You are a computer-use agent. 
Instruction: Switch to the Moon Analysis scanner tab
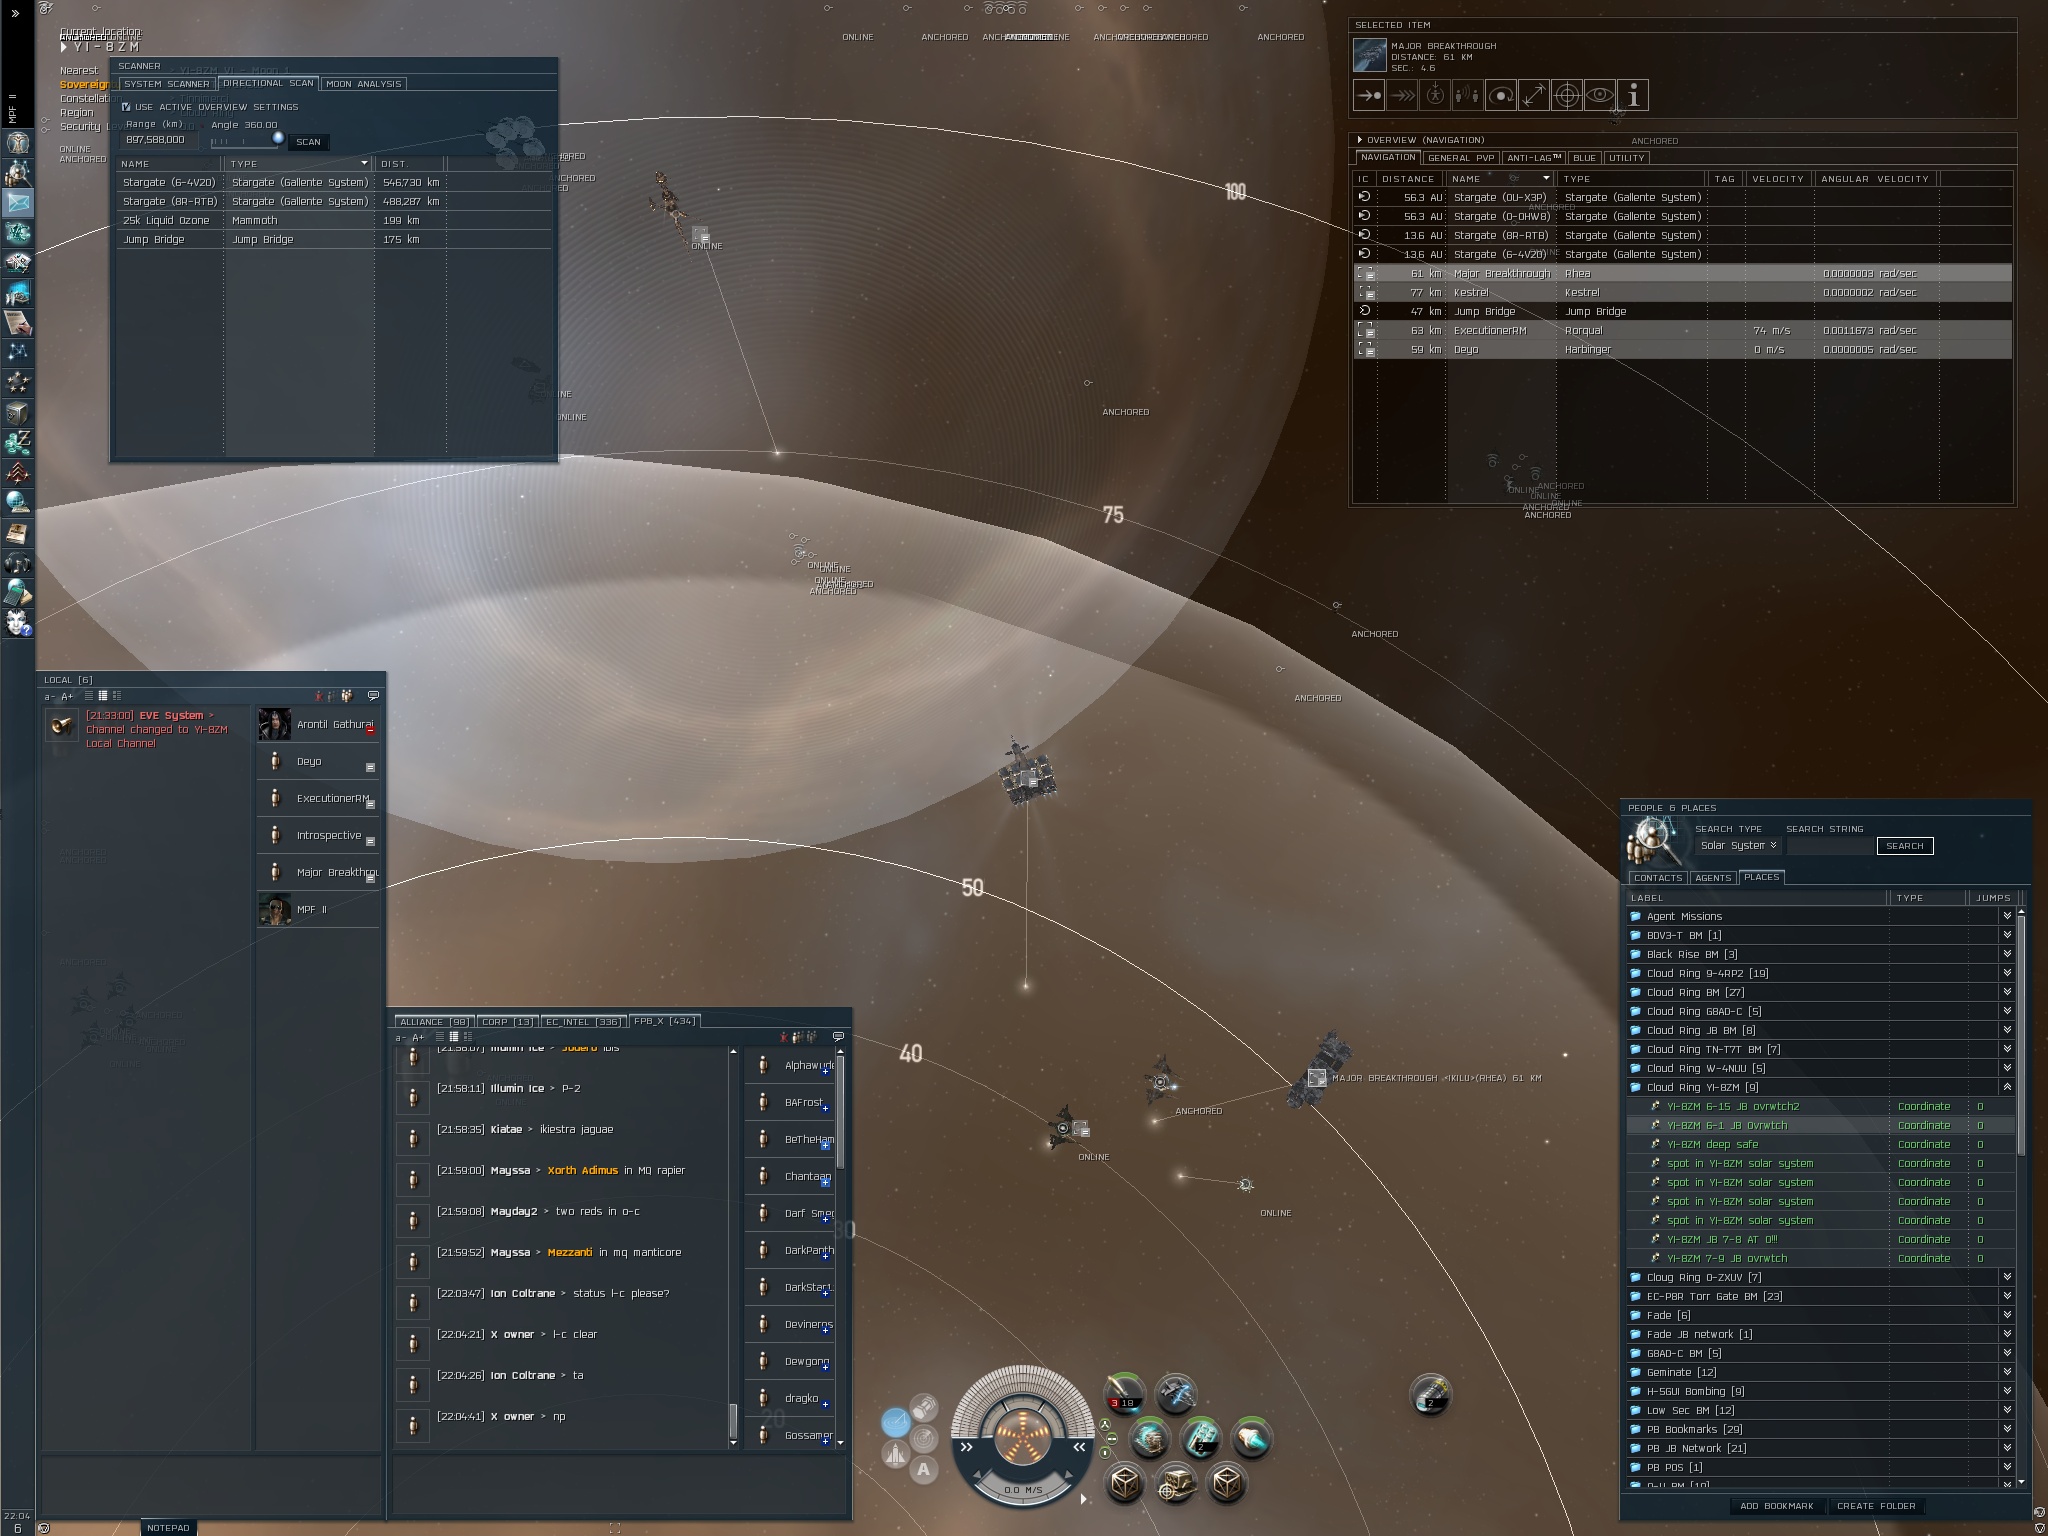pyautogui.click(x=364, y=84)
